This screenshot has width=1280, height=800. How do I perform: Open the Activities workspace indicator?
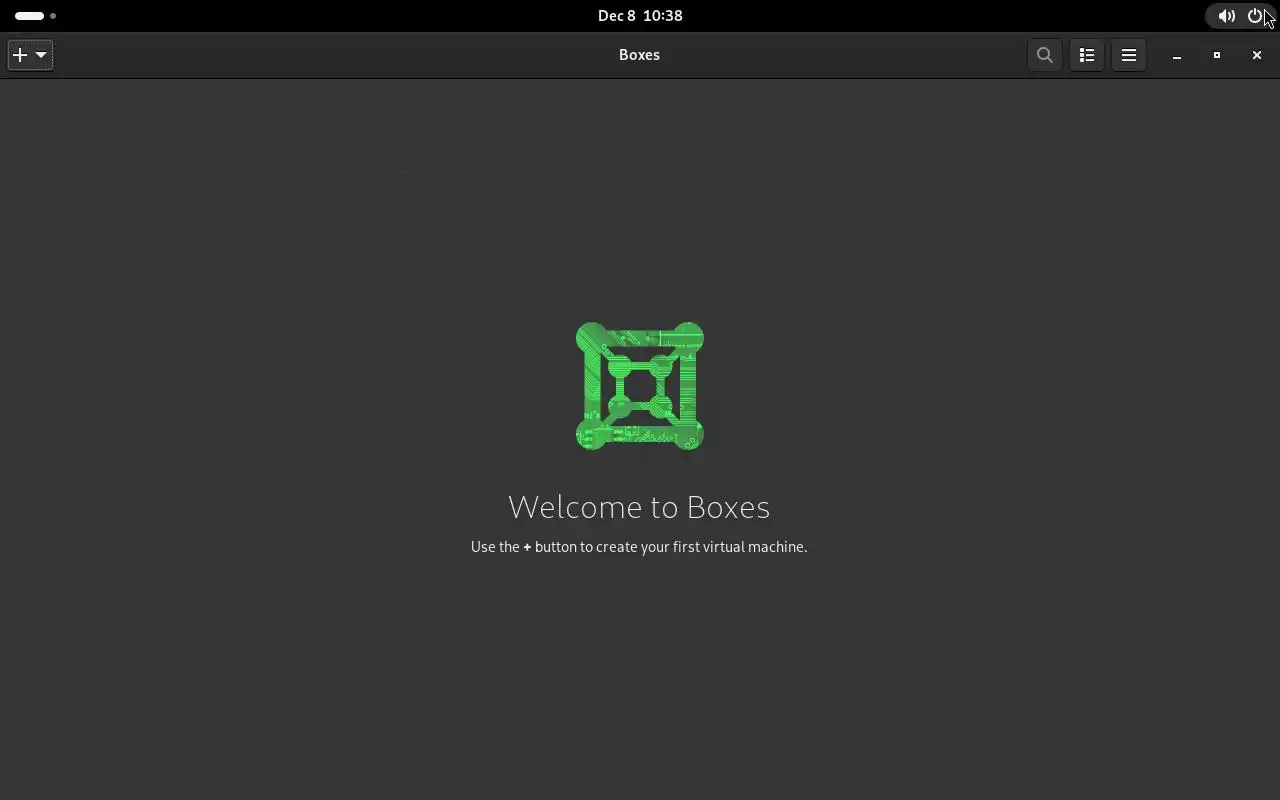[x=35, y=16]
